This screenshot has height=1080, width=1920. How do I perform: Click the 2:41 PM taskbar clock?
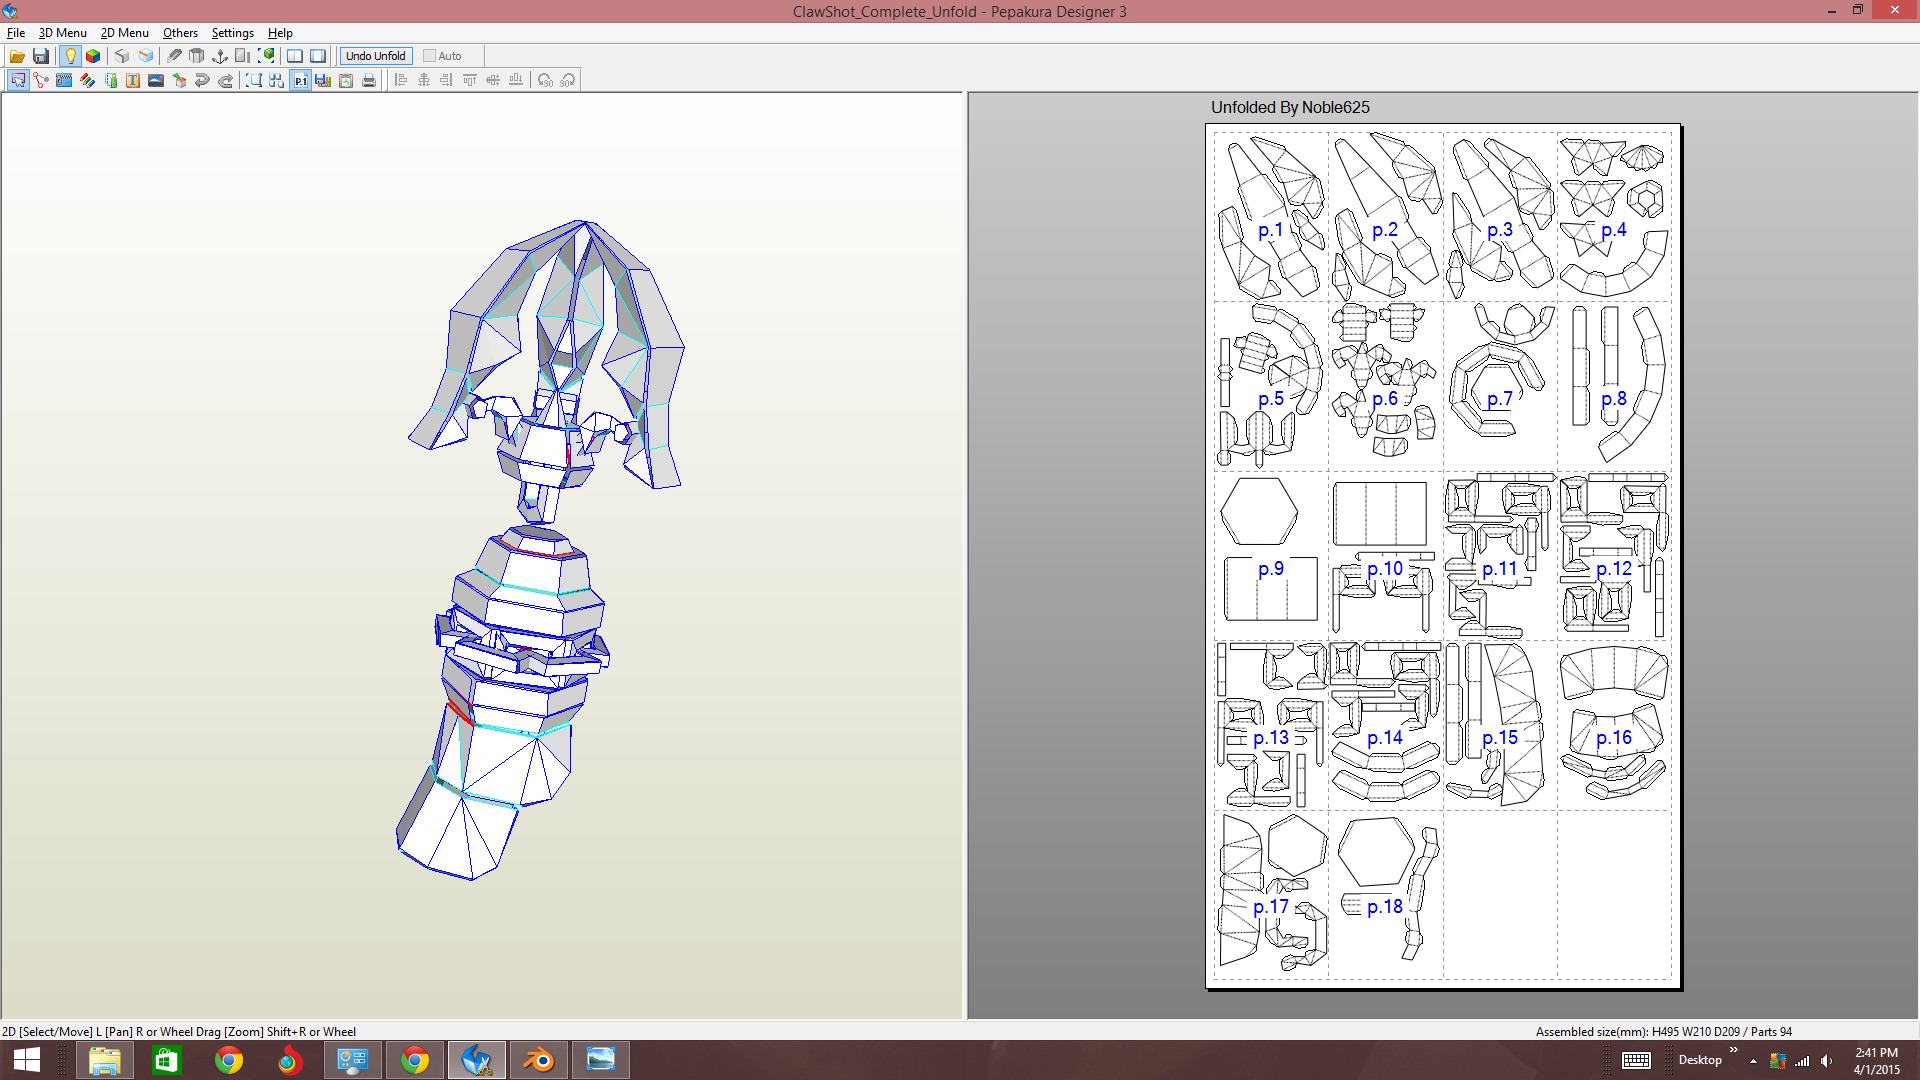pyautogui.click(x=1876, y=1053)
